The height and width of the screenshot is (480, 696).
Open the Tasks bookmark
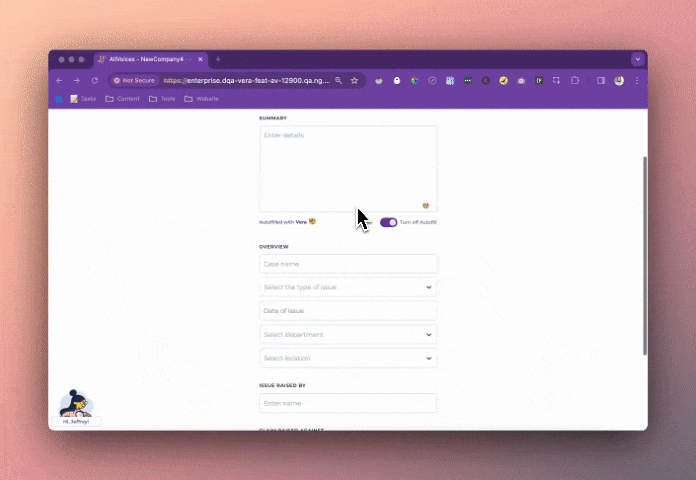tap(83, 99)
